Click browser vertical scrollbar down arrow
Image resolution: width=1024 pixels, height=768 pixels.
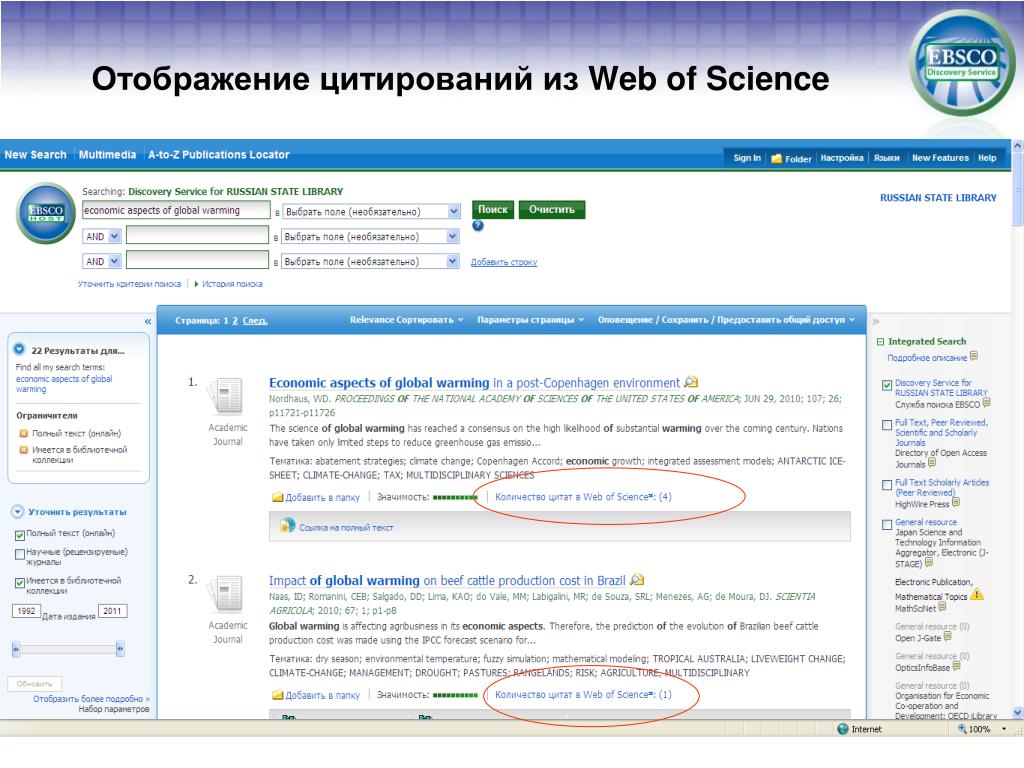[1017, 712]
